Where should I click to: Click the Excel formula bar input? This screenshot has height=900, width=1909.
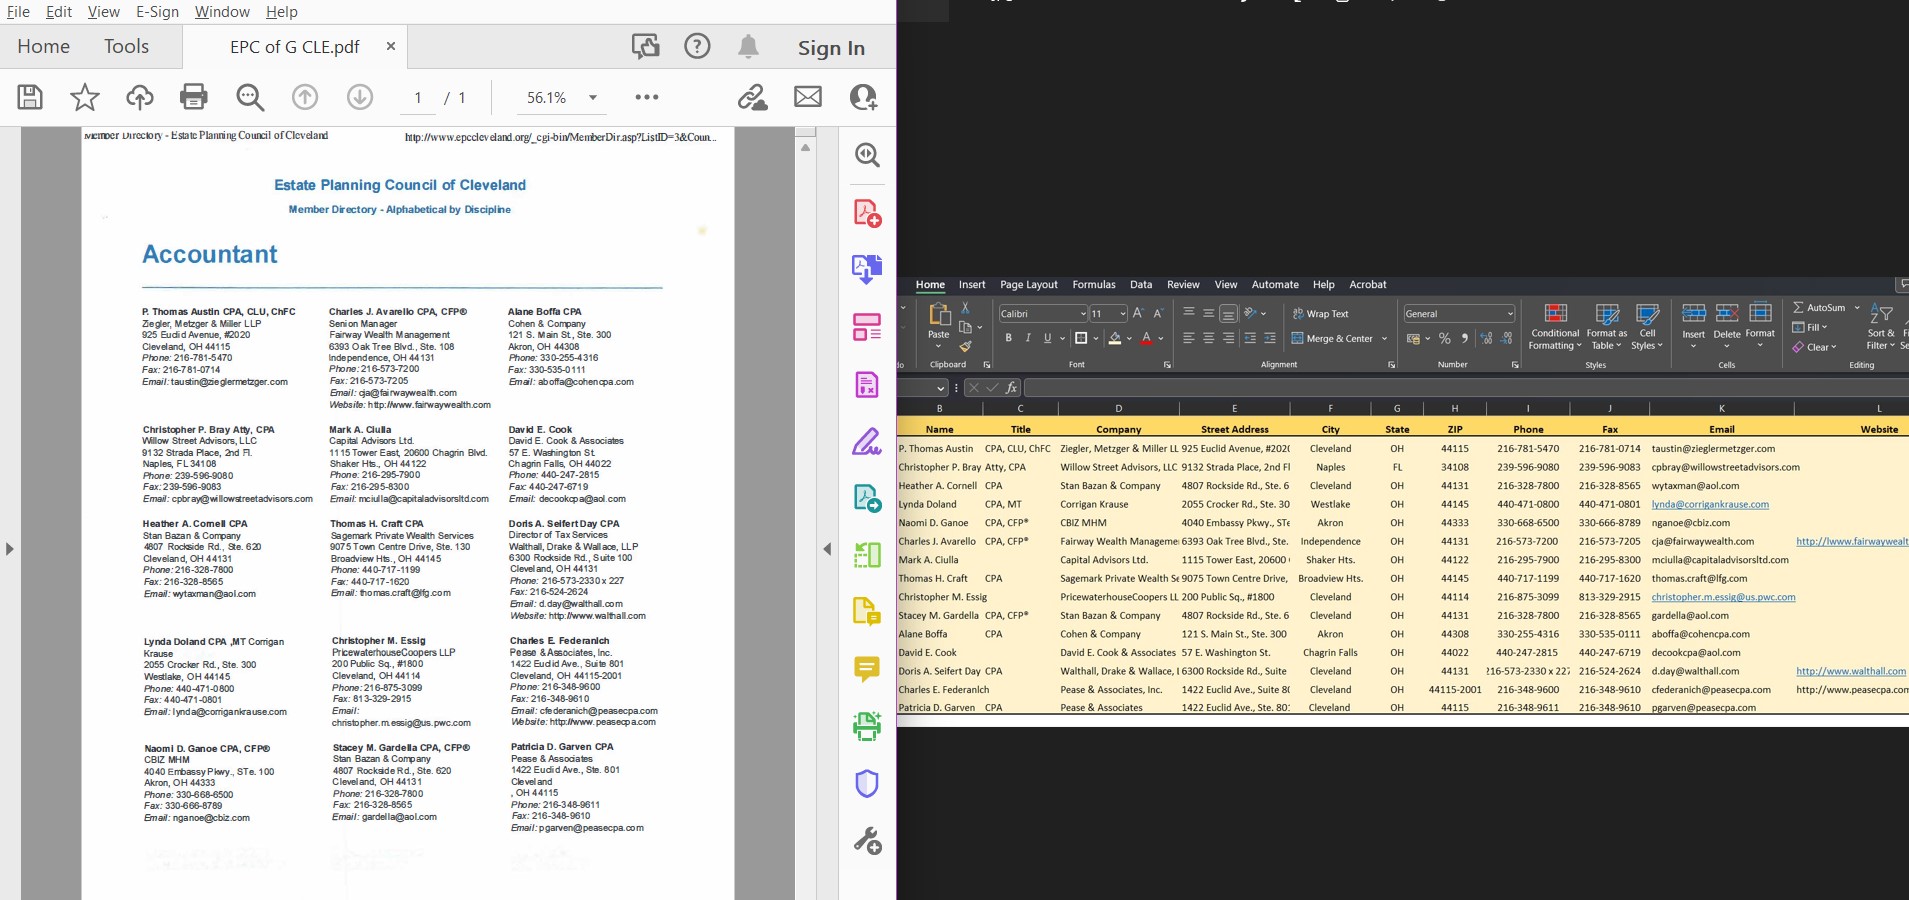(1465, 388)
